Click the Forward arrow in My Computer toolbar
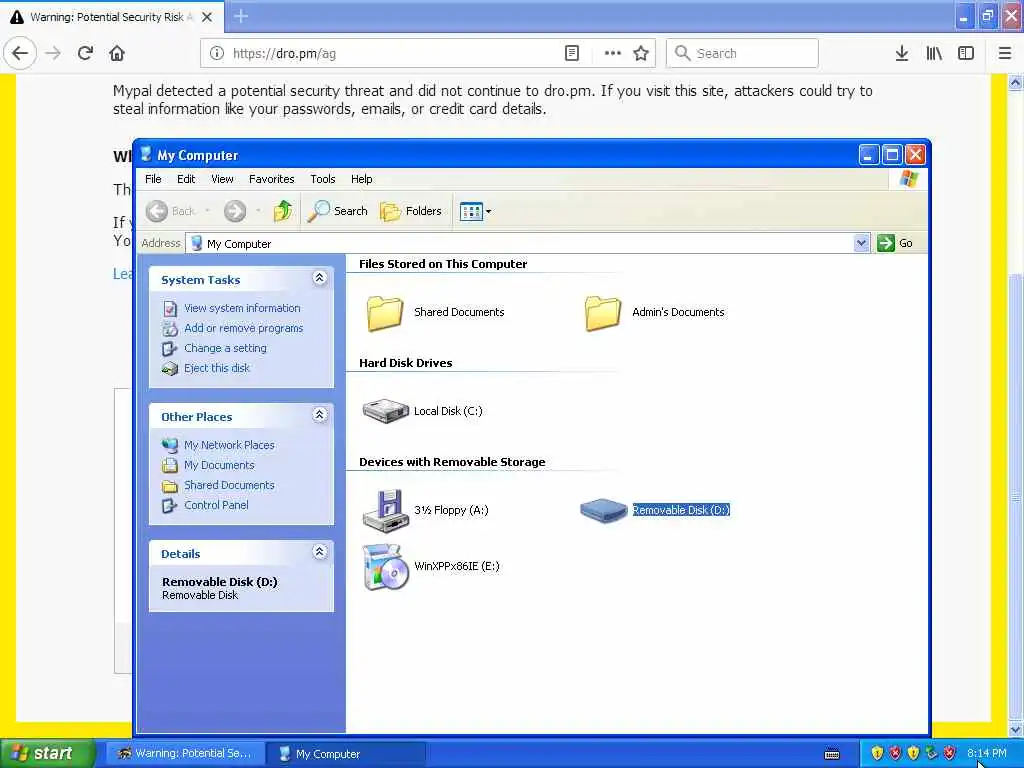The width and height of the screenshot is (1024, 768). [x=235, y=211]
